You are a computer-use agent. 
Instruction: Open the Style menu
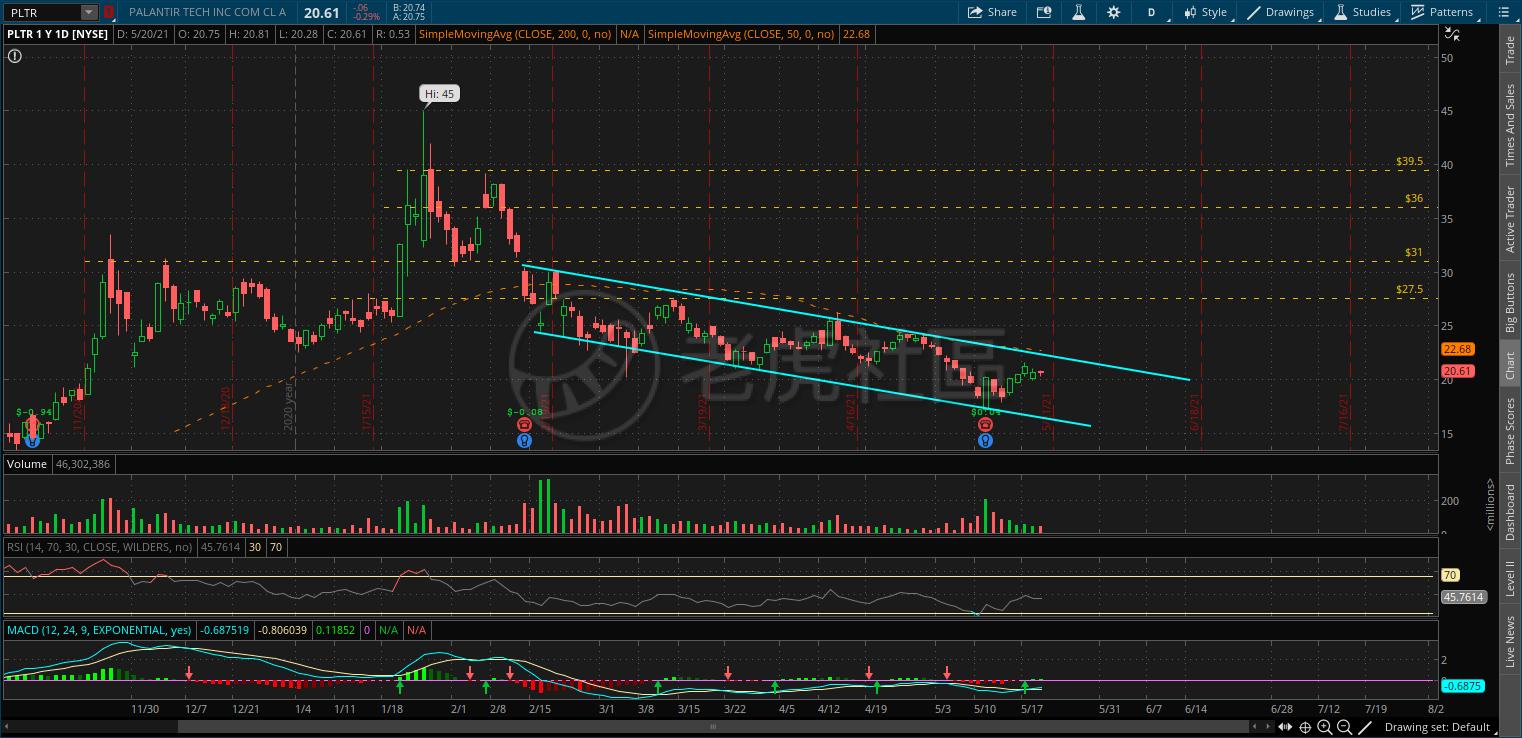[1205, 12]
